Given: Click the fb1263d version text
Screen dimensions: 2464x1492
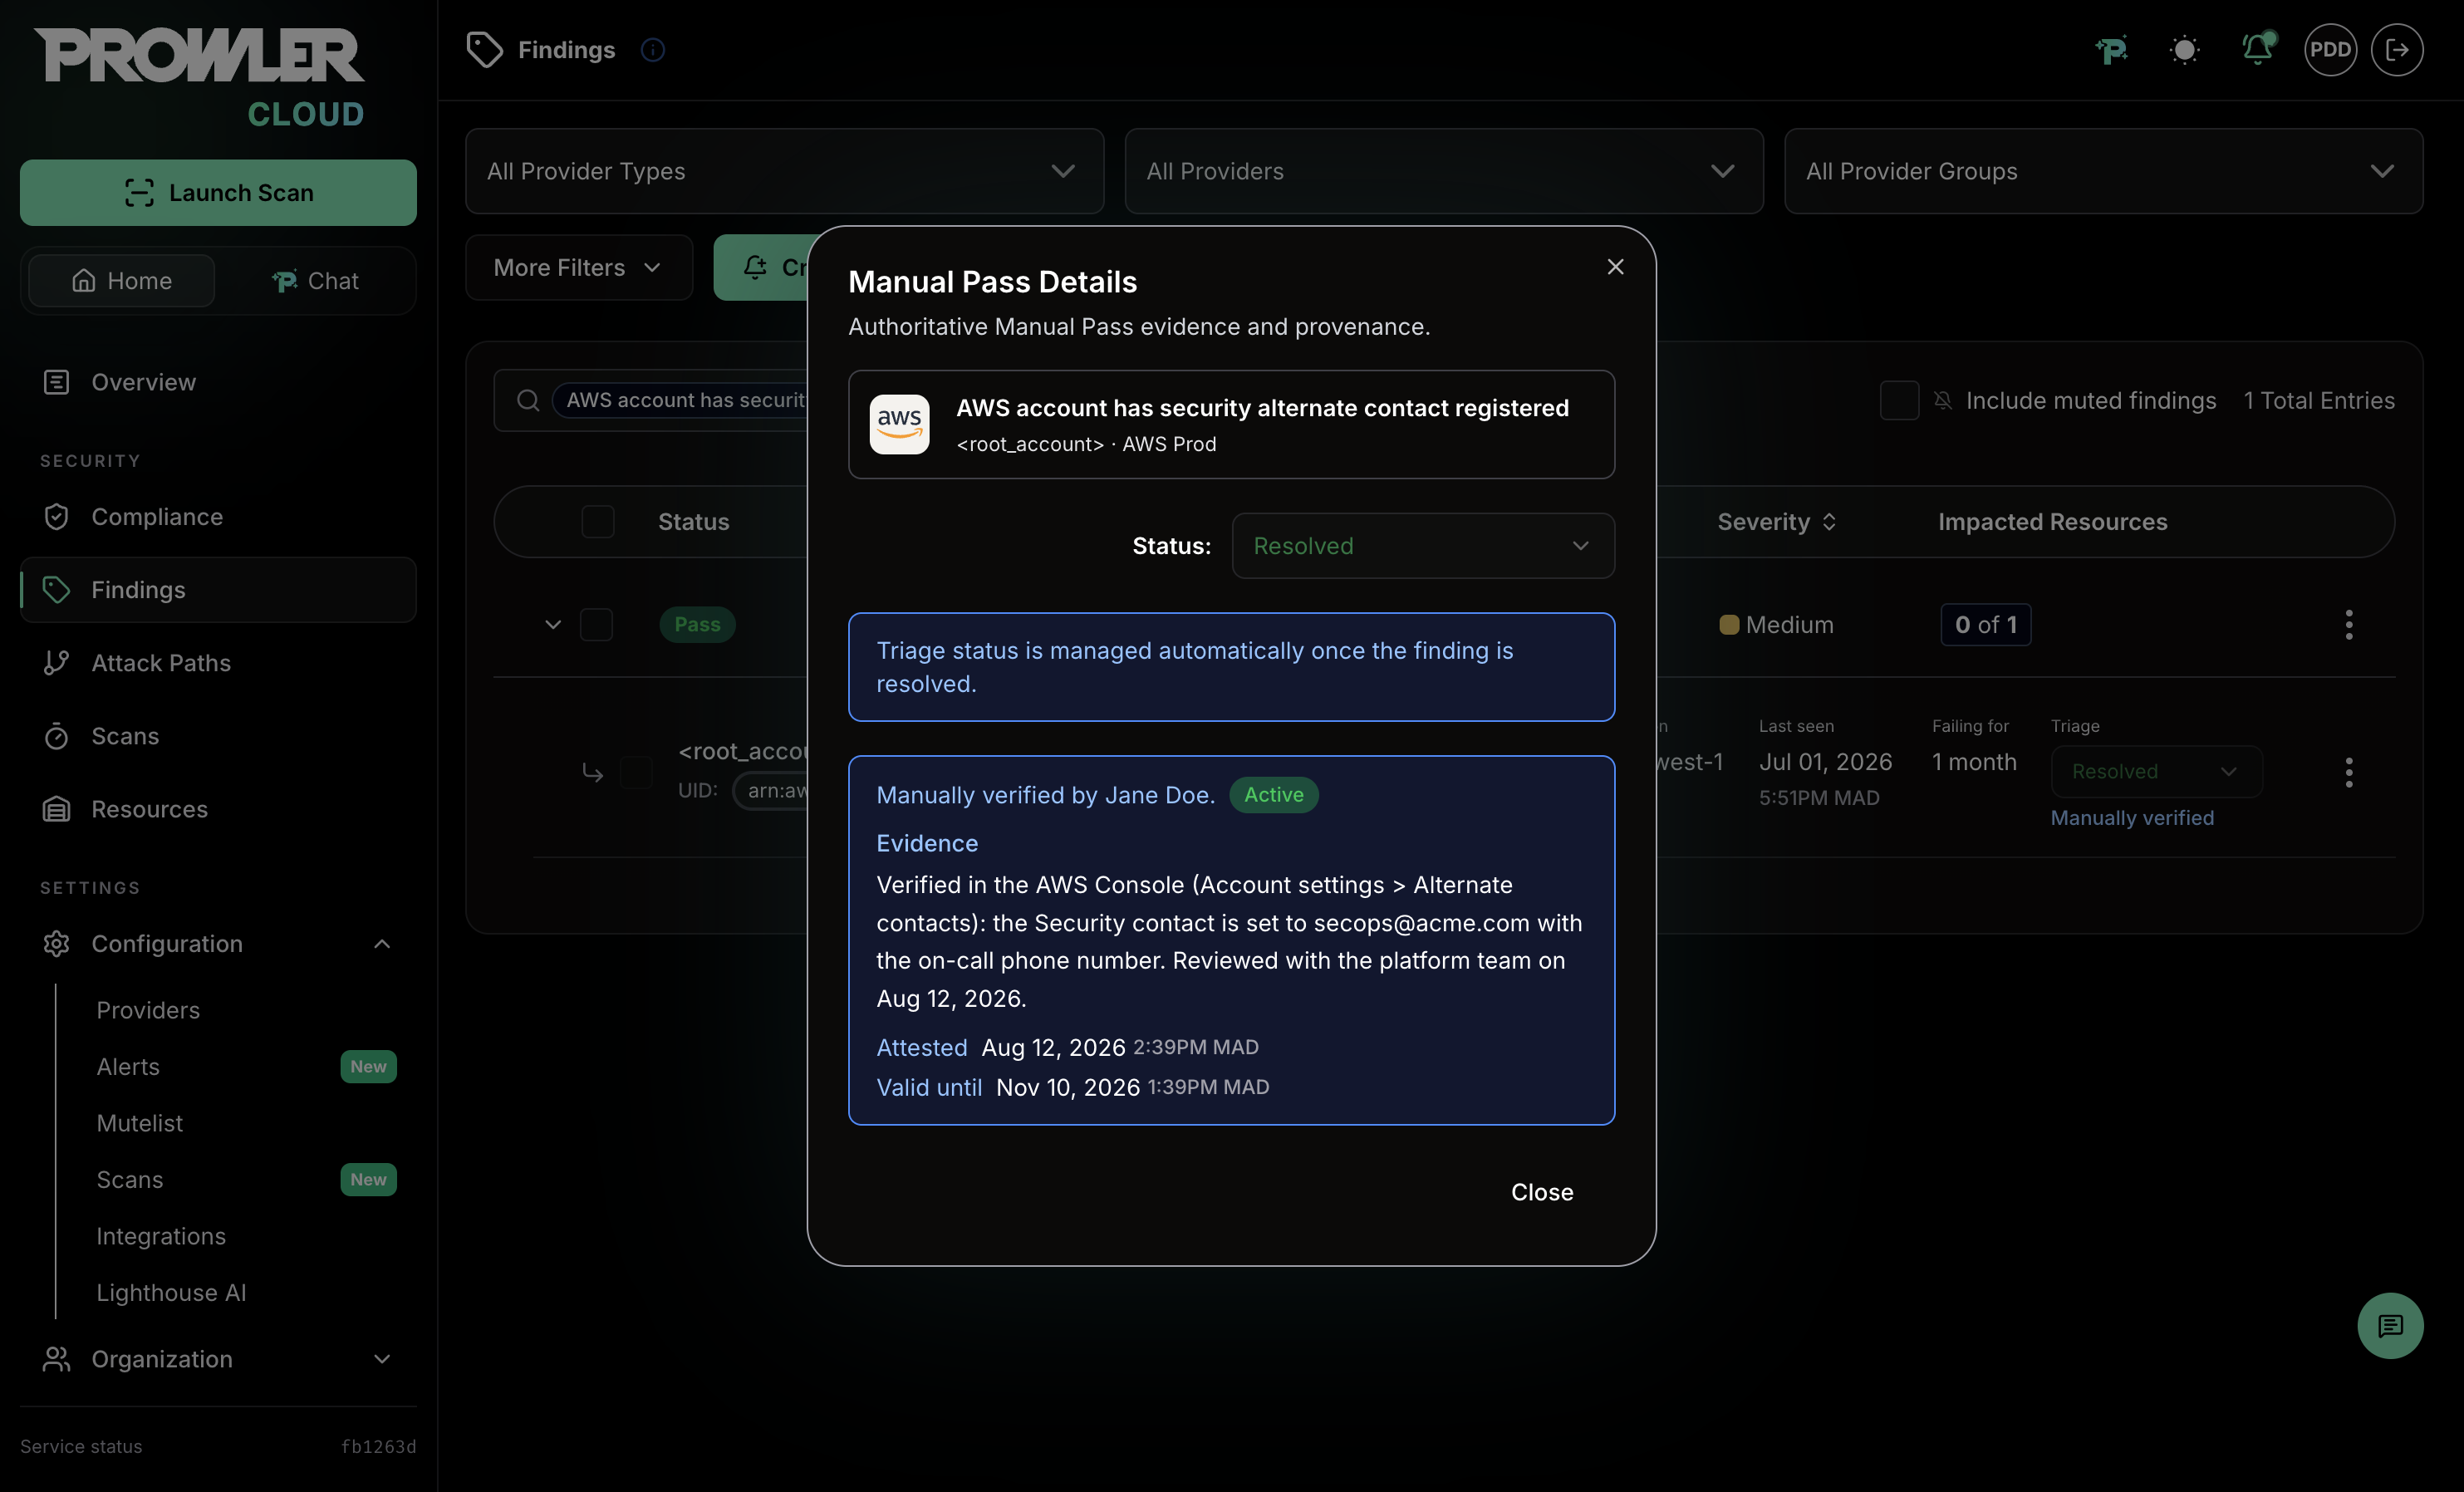Looking at the screenshot, I should pyautogui.click(x=378, y=1446).
